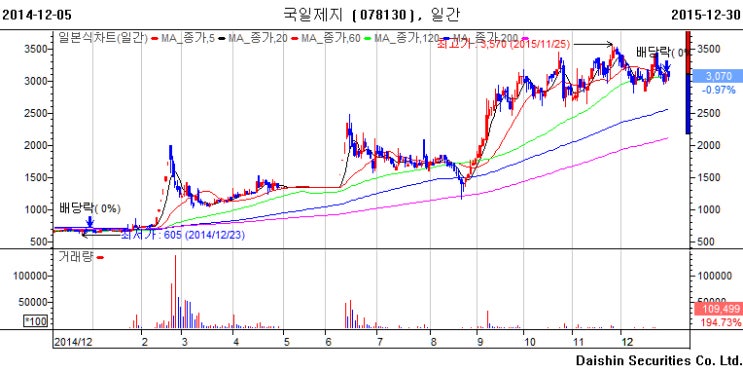Select the 일본식차트(일간) legend label
This screenshot has height=372, width=743.
click(x=103, y=38)
